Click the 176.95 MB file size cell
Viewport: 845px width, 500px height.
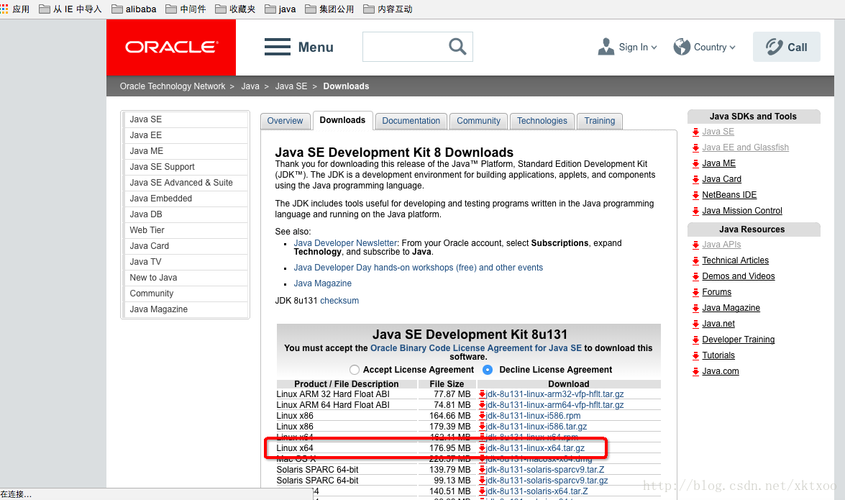450,448
